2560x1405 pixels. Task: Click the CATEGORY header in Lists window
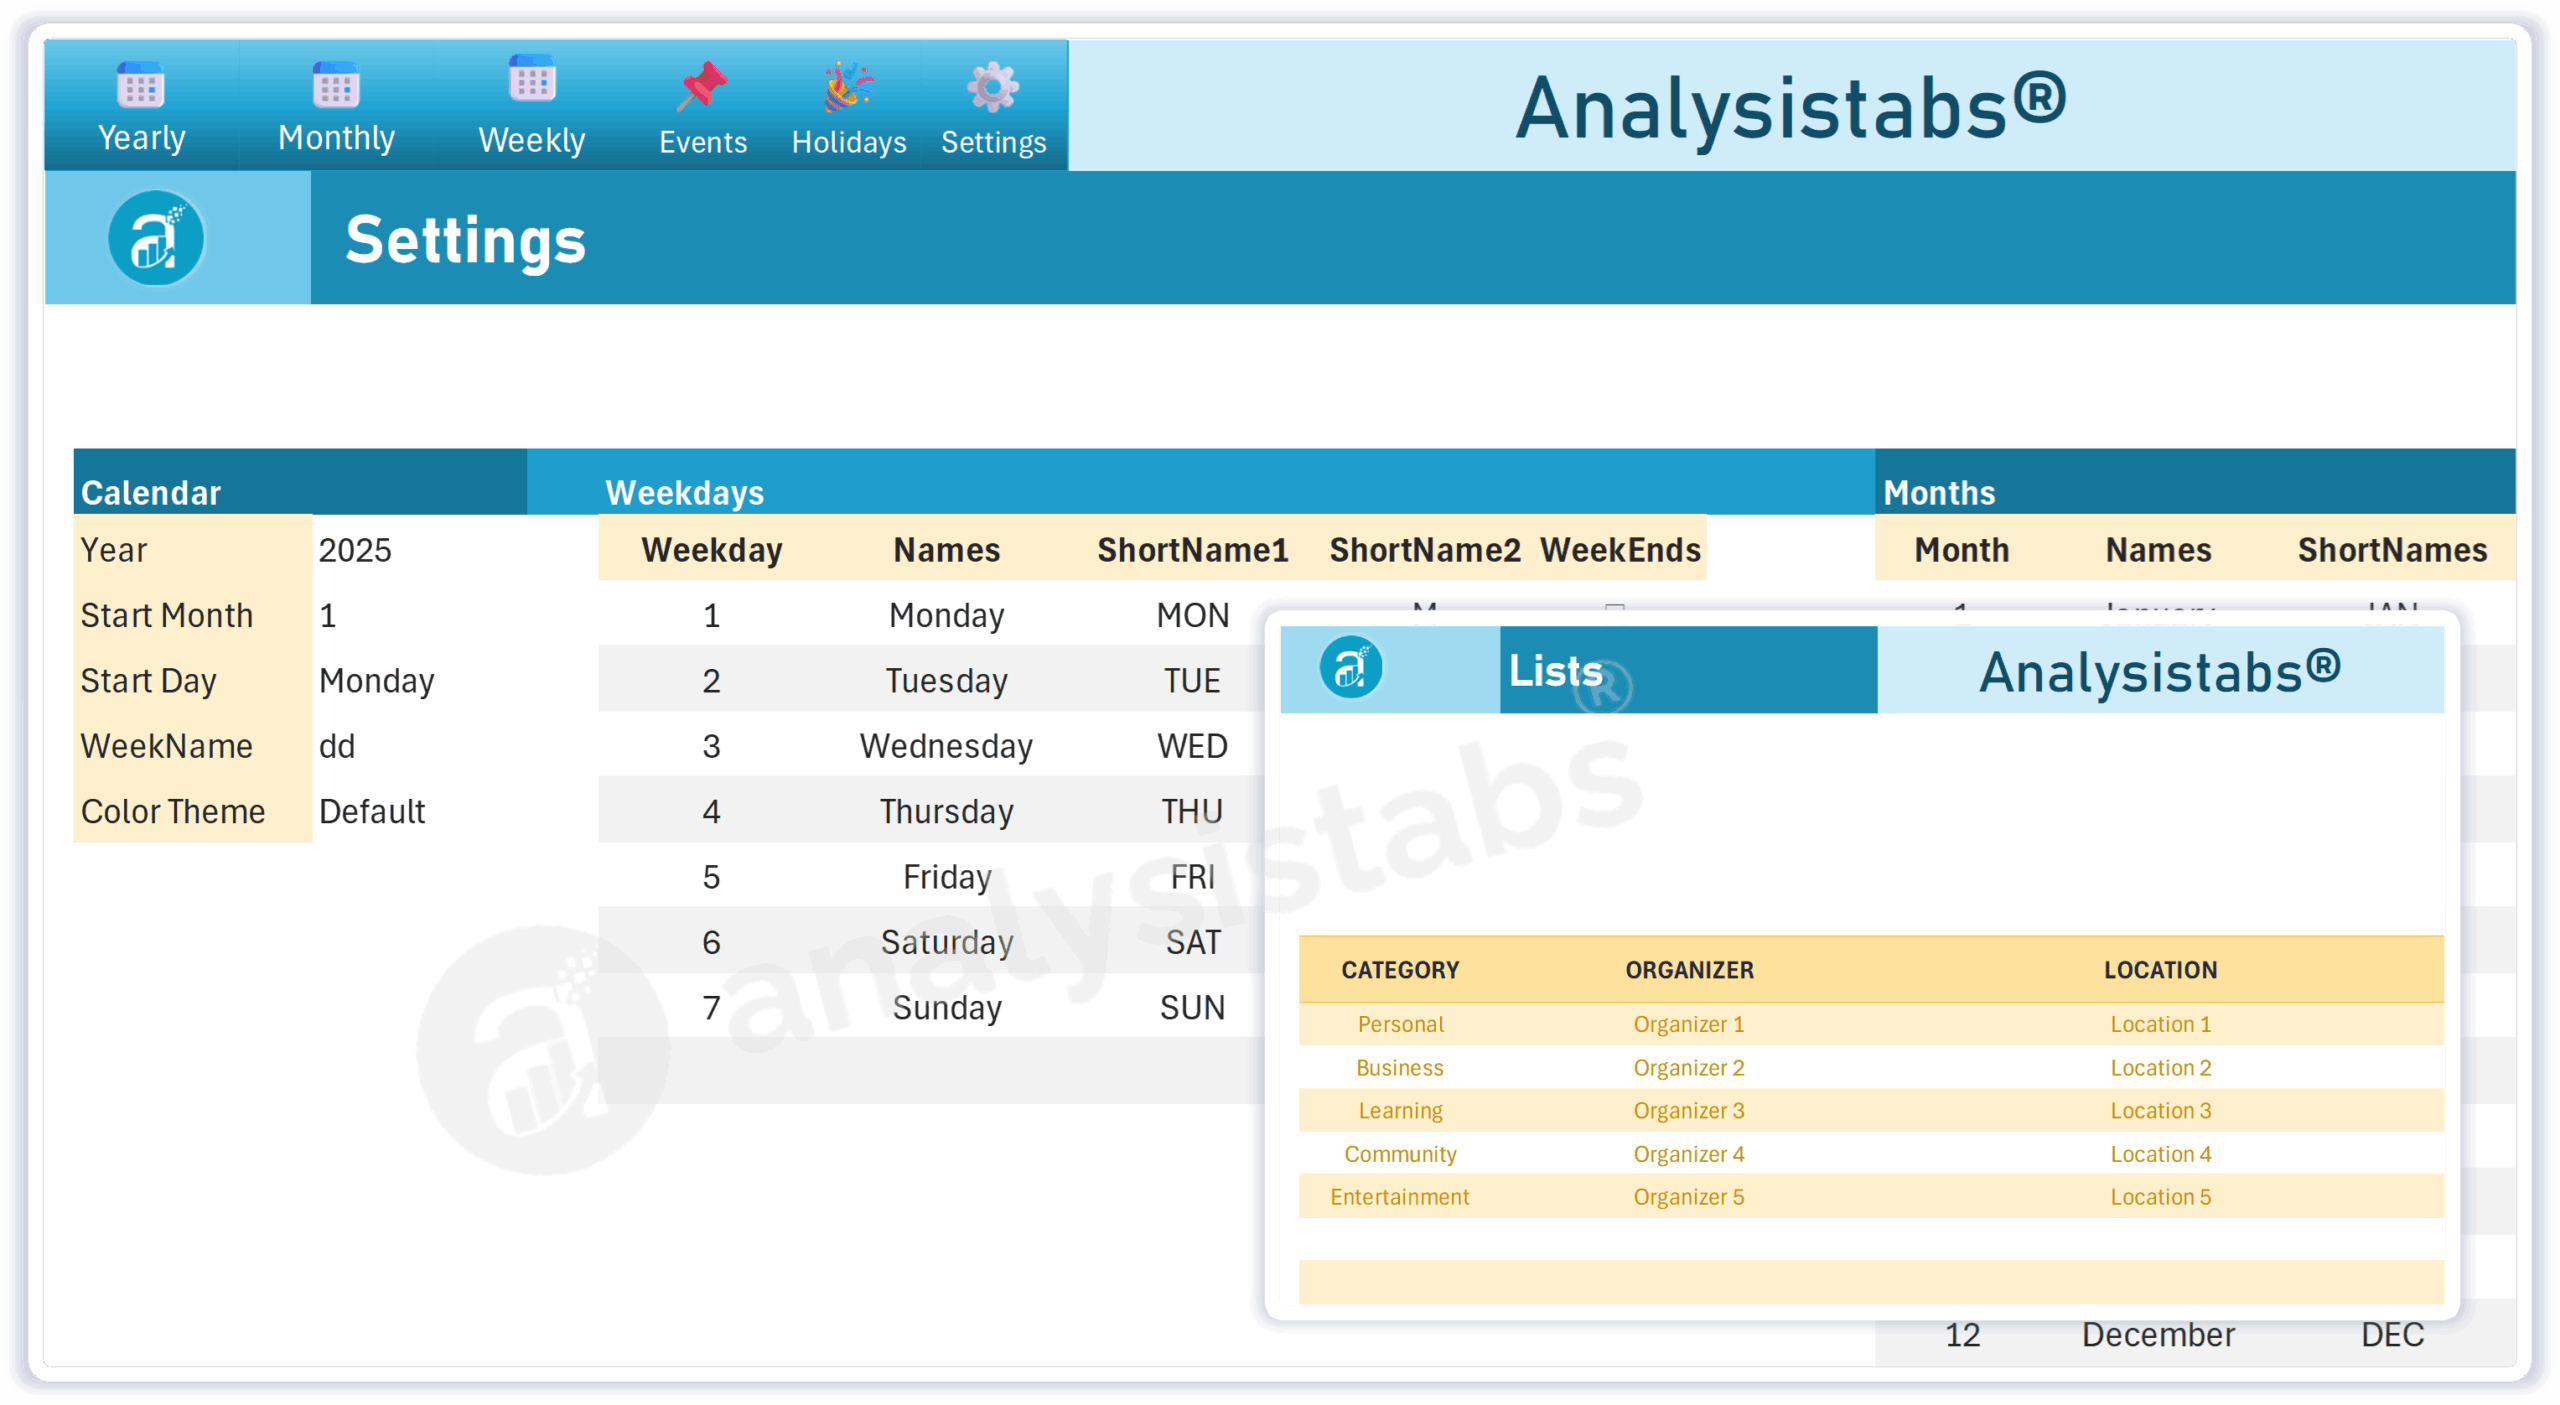[1400, 970]
